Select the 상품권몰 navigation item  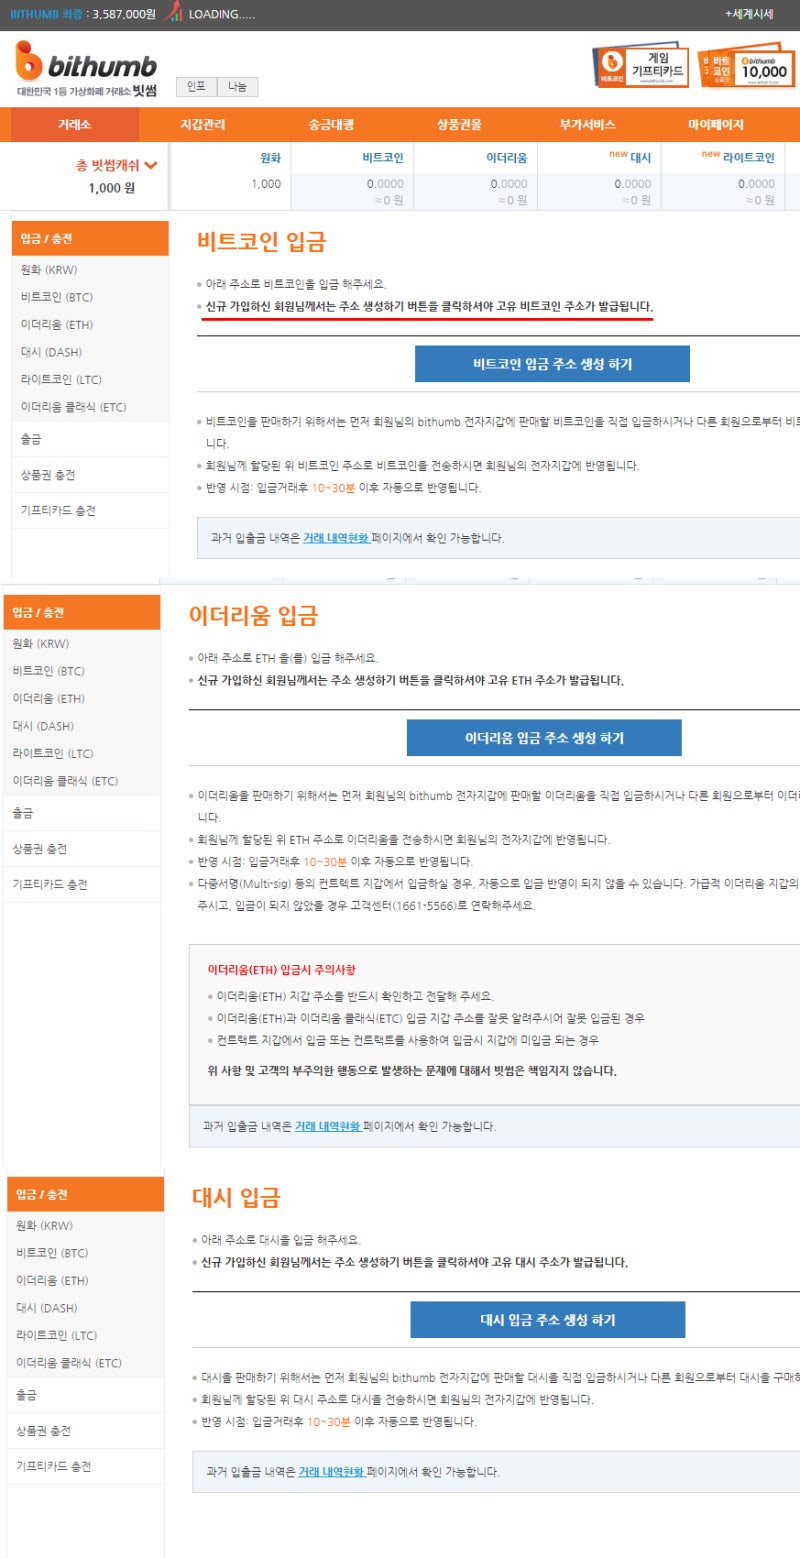(457, 122)
